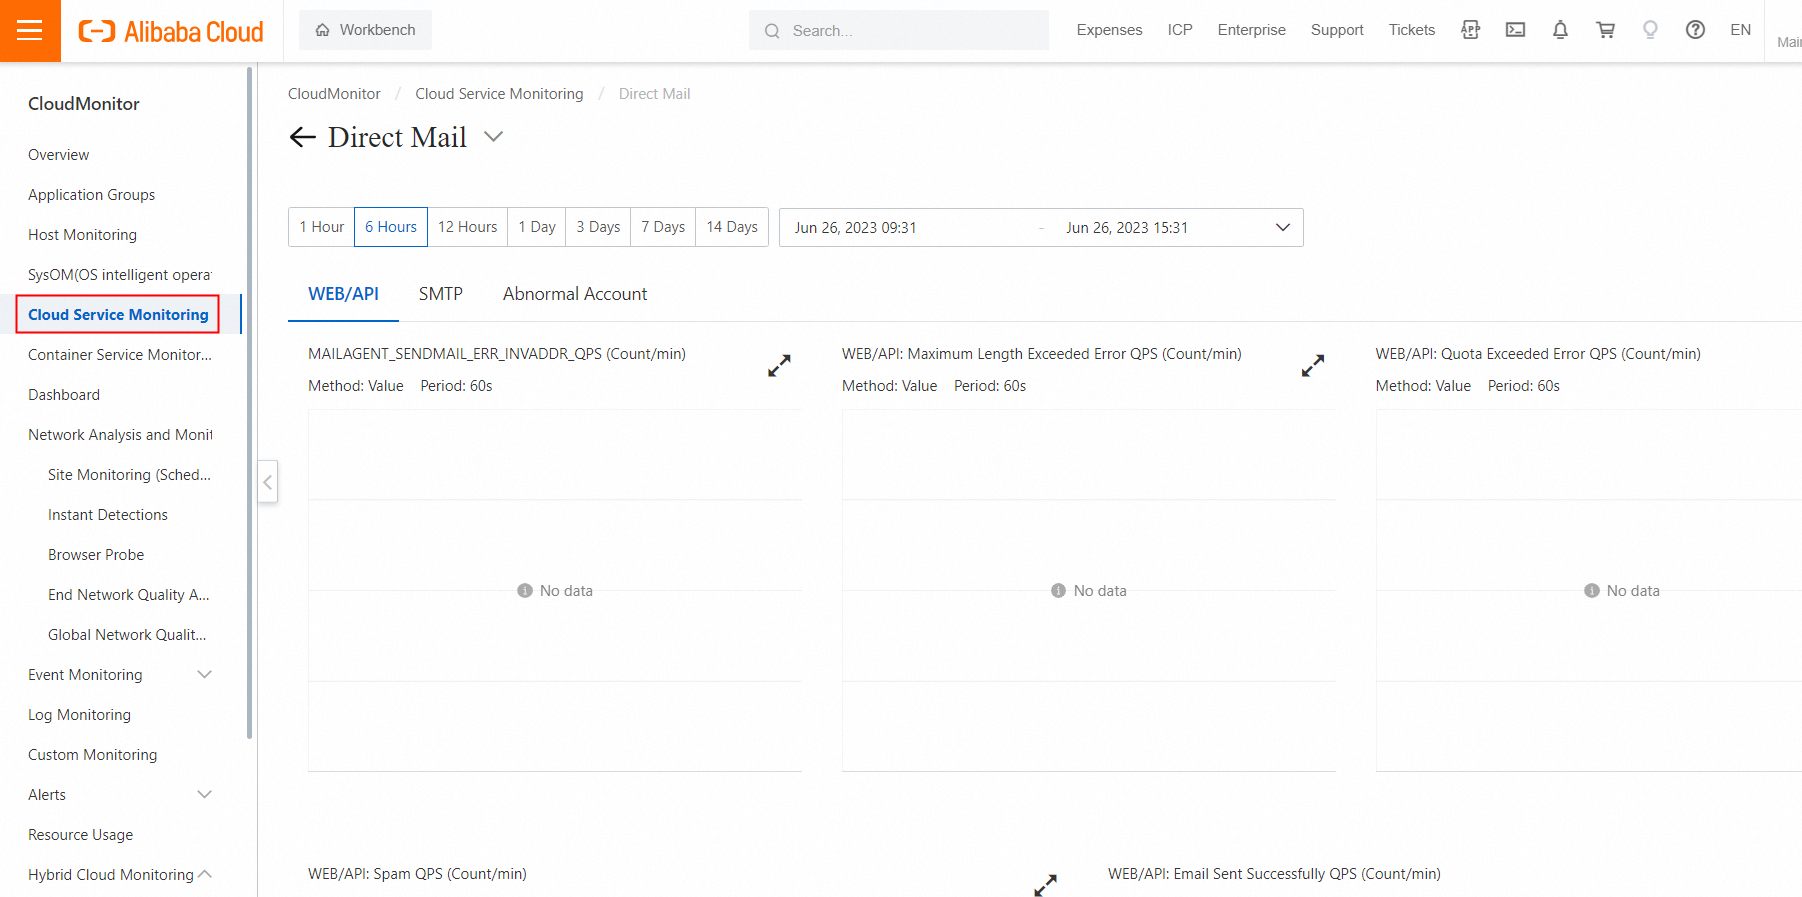Switch to the Abnormal Account tab
The width and height of the screenshot is (1802, 897).
pos(575,294)
